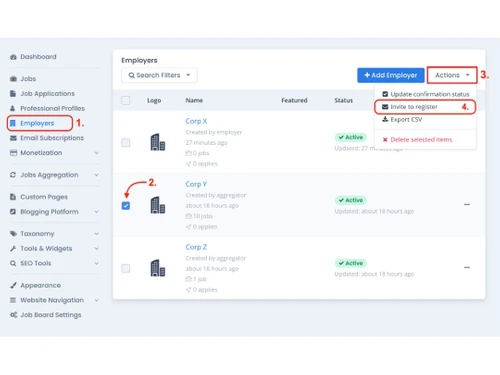
Task: Click the Add Employer button
Action: click(391, 75)
